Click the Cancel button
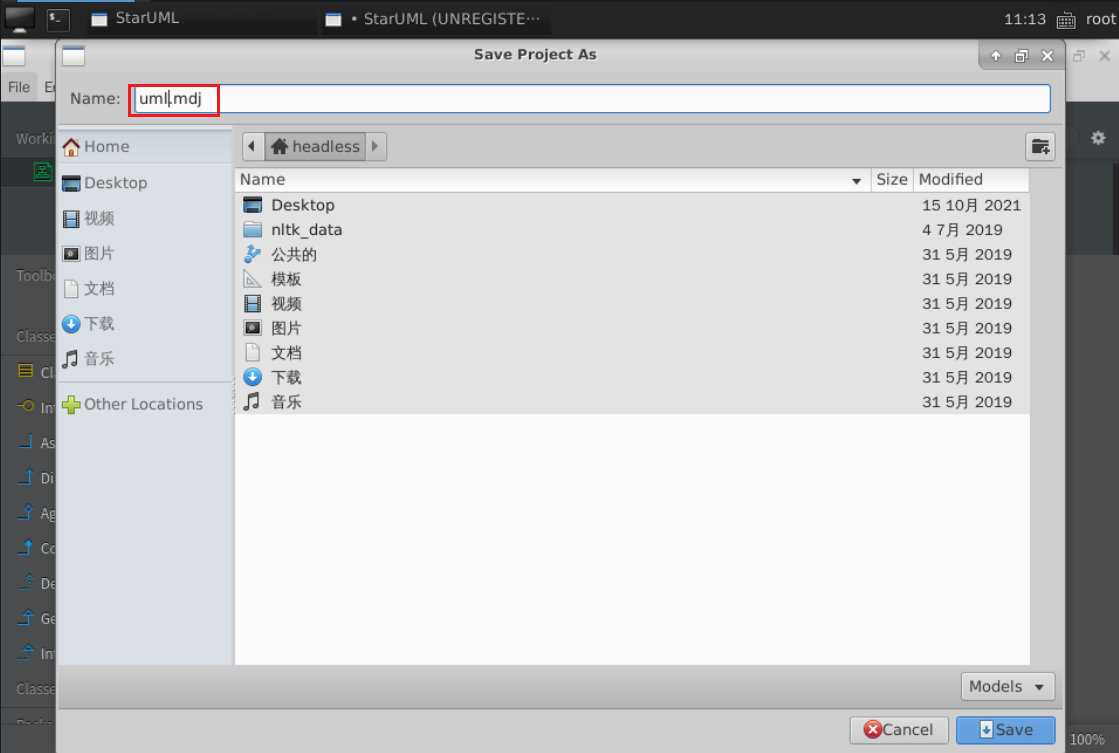This screenshot has height=753, width=1119. pyautogui.click(x=898, y=729)
